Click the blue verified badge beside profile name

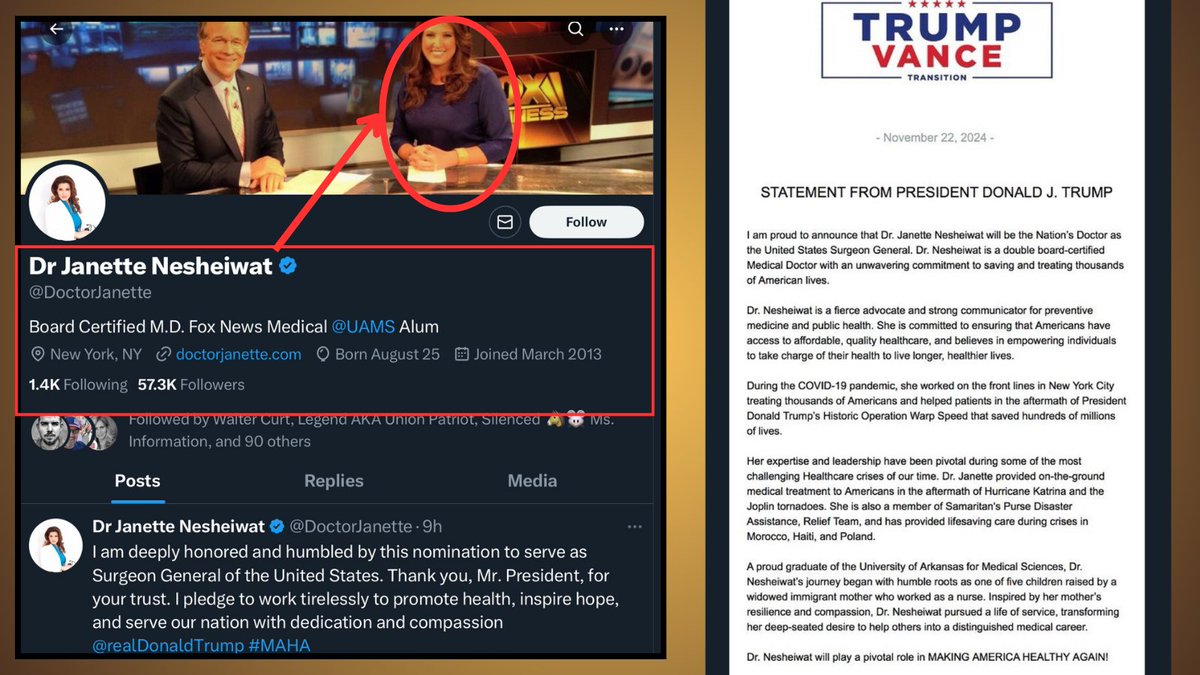click(288, 266)
